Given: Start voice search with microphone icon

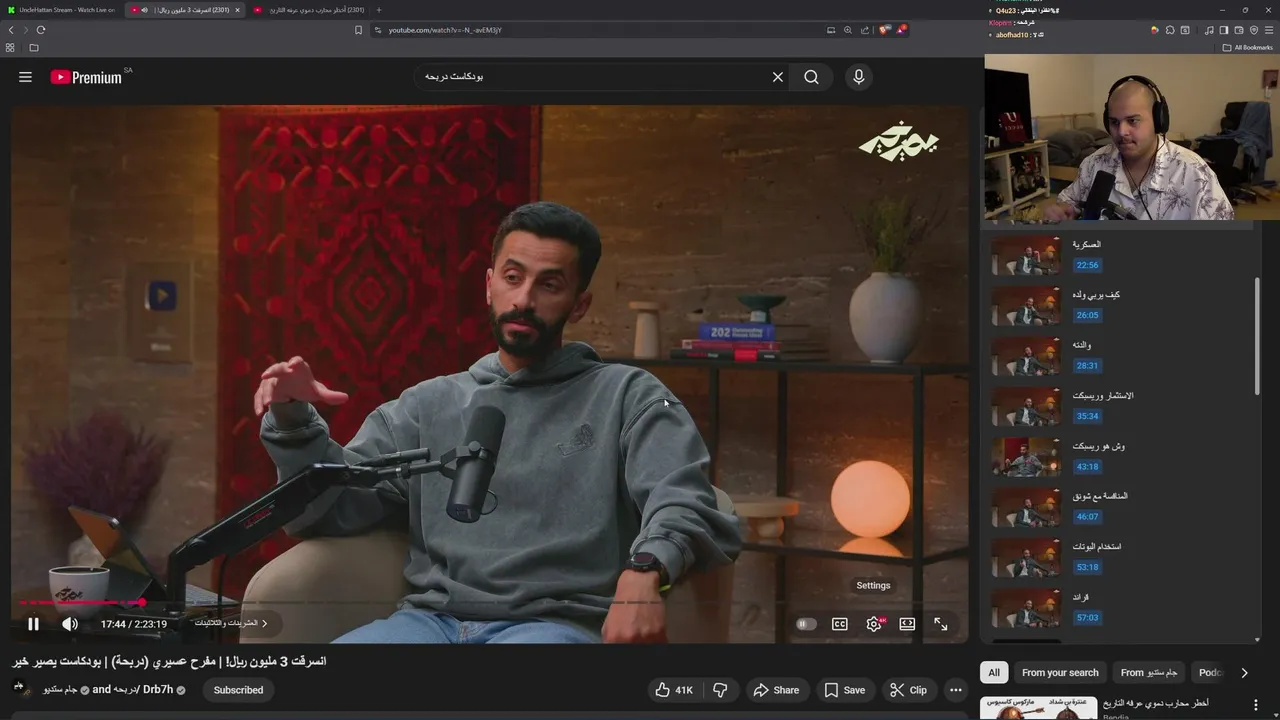Looking at the screenshot, I should pos(859,77).
